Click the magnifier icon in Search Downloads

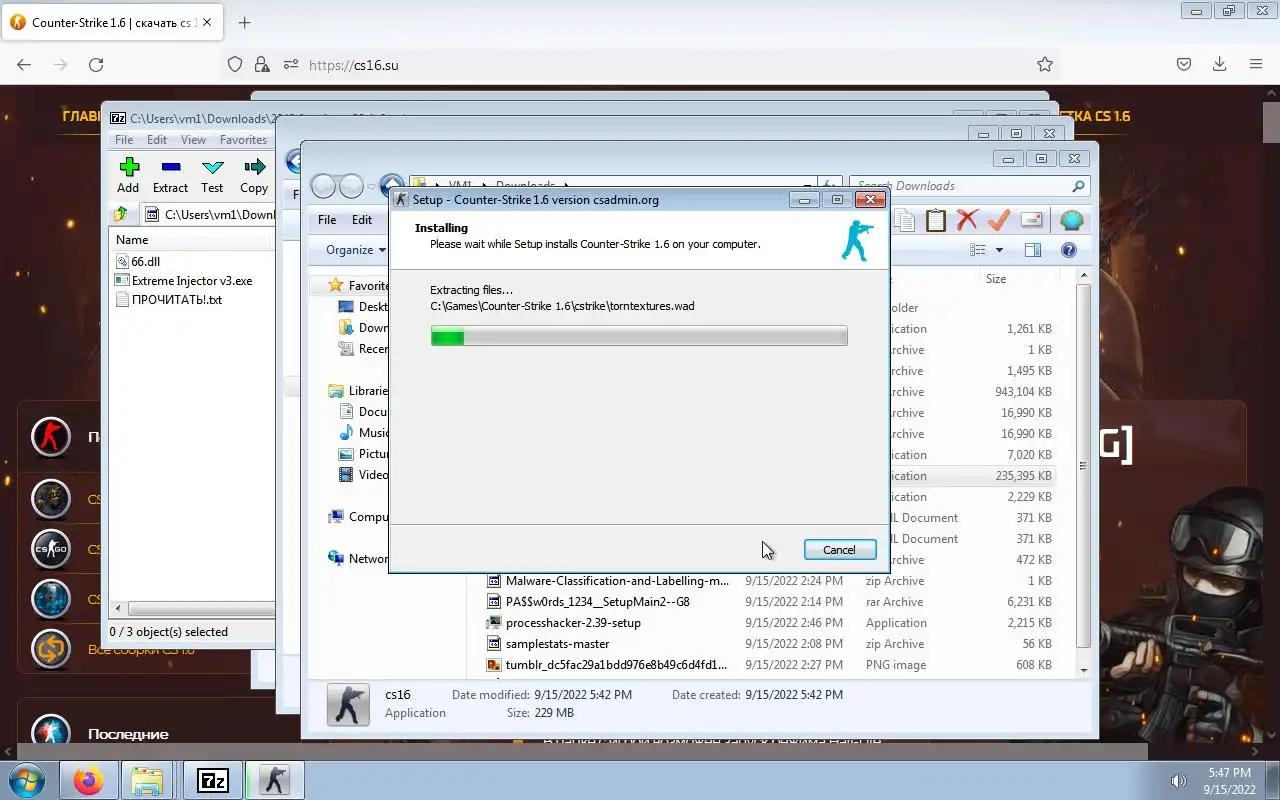[x=1078, y=186]
